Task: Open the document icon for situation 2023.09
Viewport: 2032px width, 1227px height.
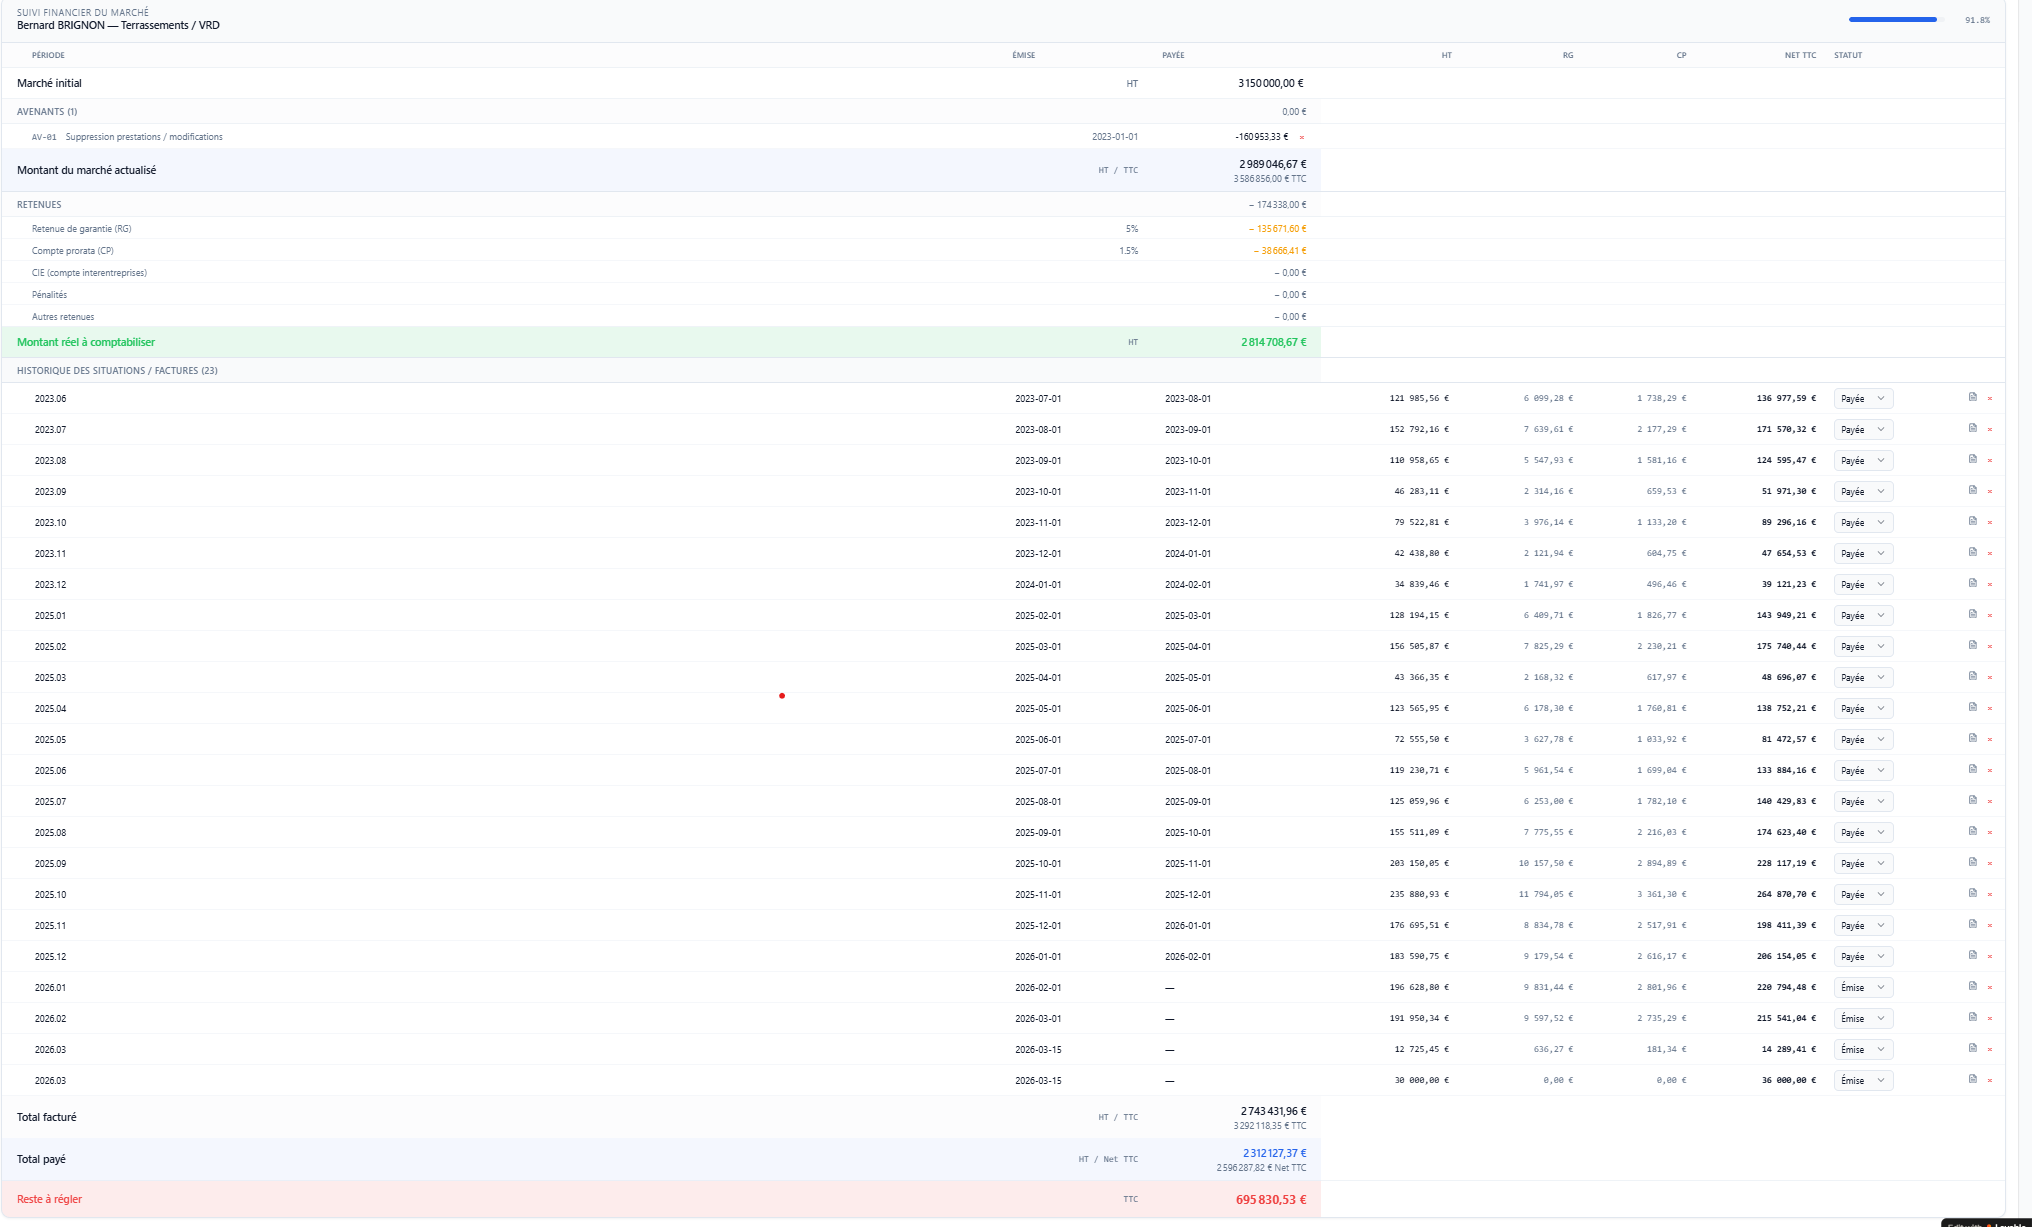Action: 1972,490
